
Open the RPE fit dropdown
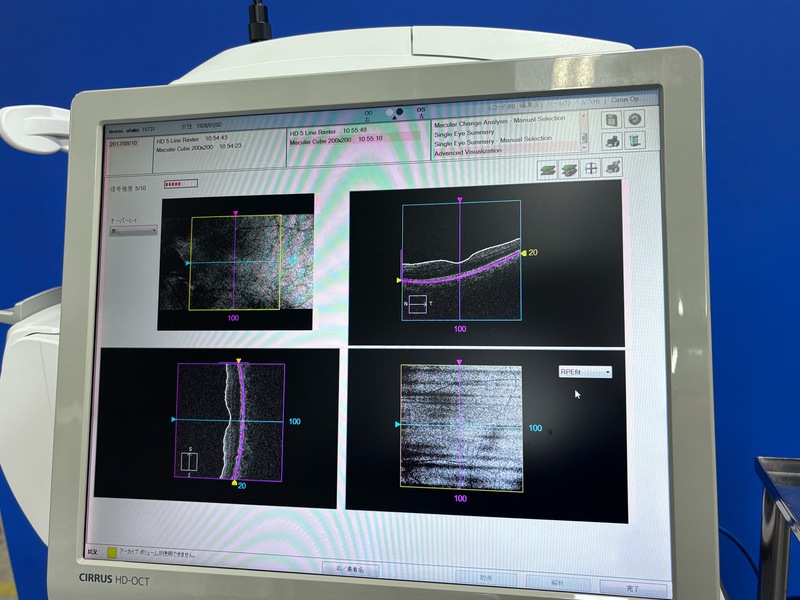(x=585, y=372)
